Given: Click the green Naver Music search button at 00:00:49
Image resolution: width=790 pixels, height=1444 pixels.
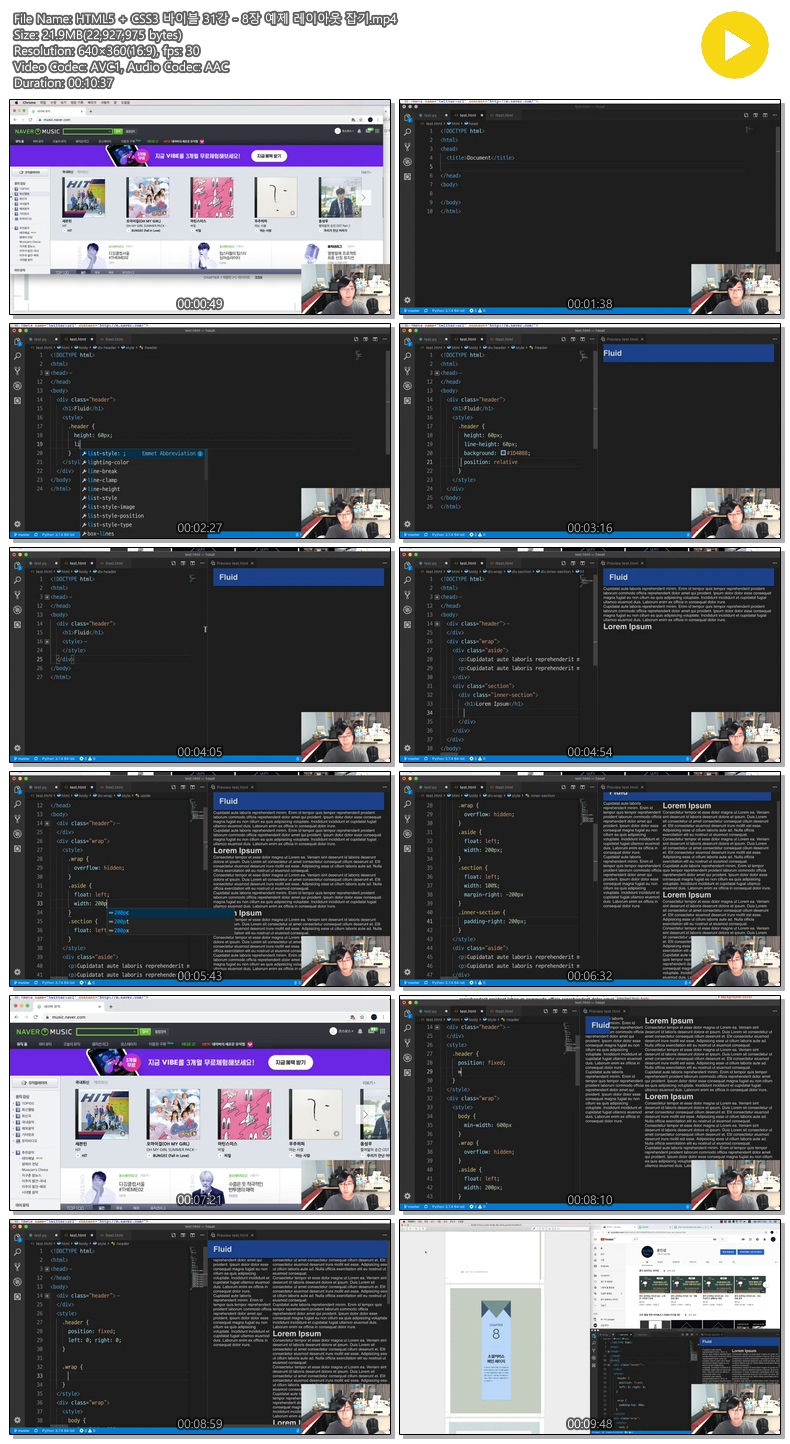Looking at the screenshot, I should click(117, 131).
